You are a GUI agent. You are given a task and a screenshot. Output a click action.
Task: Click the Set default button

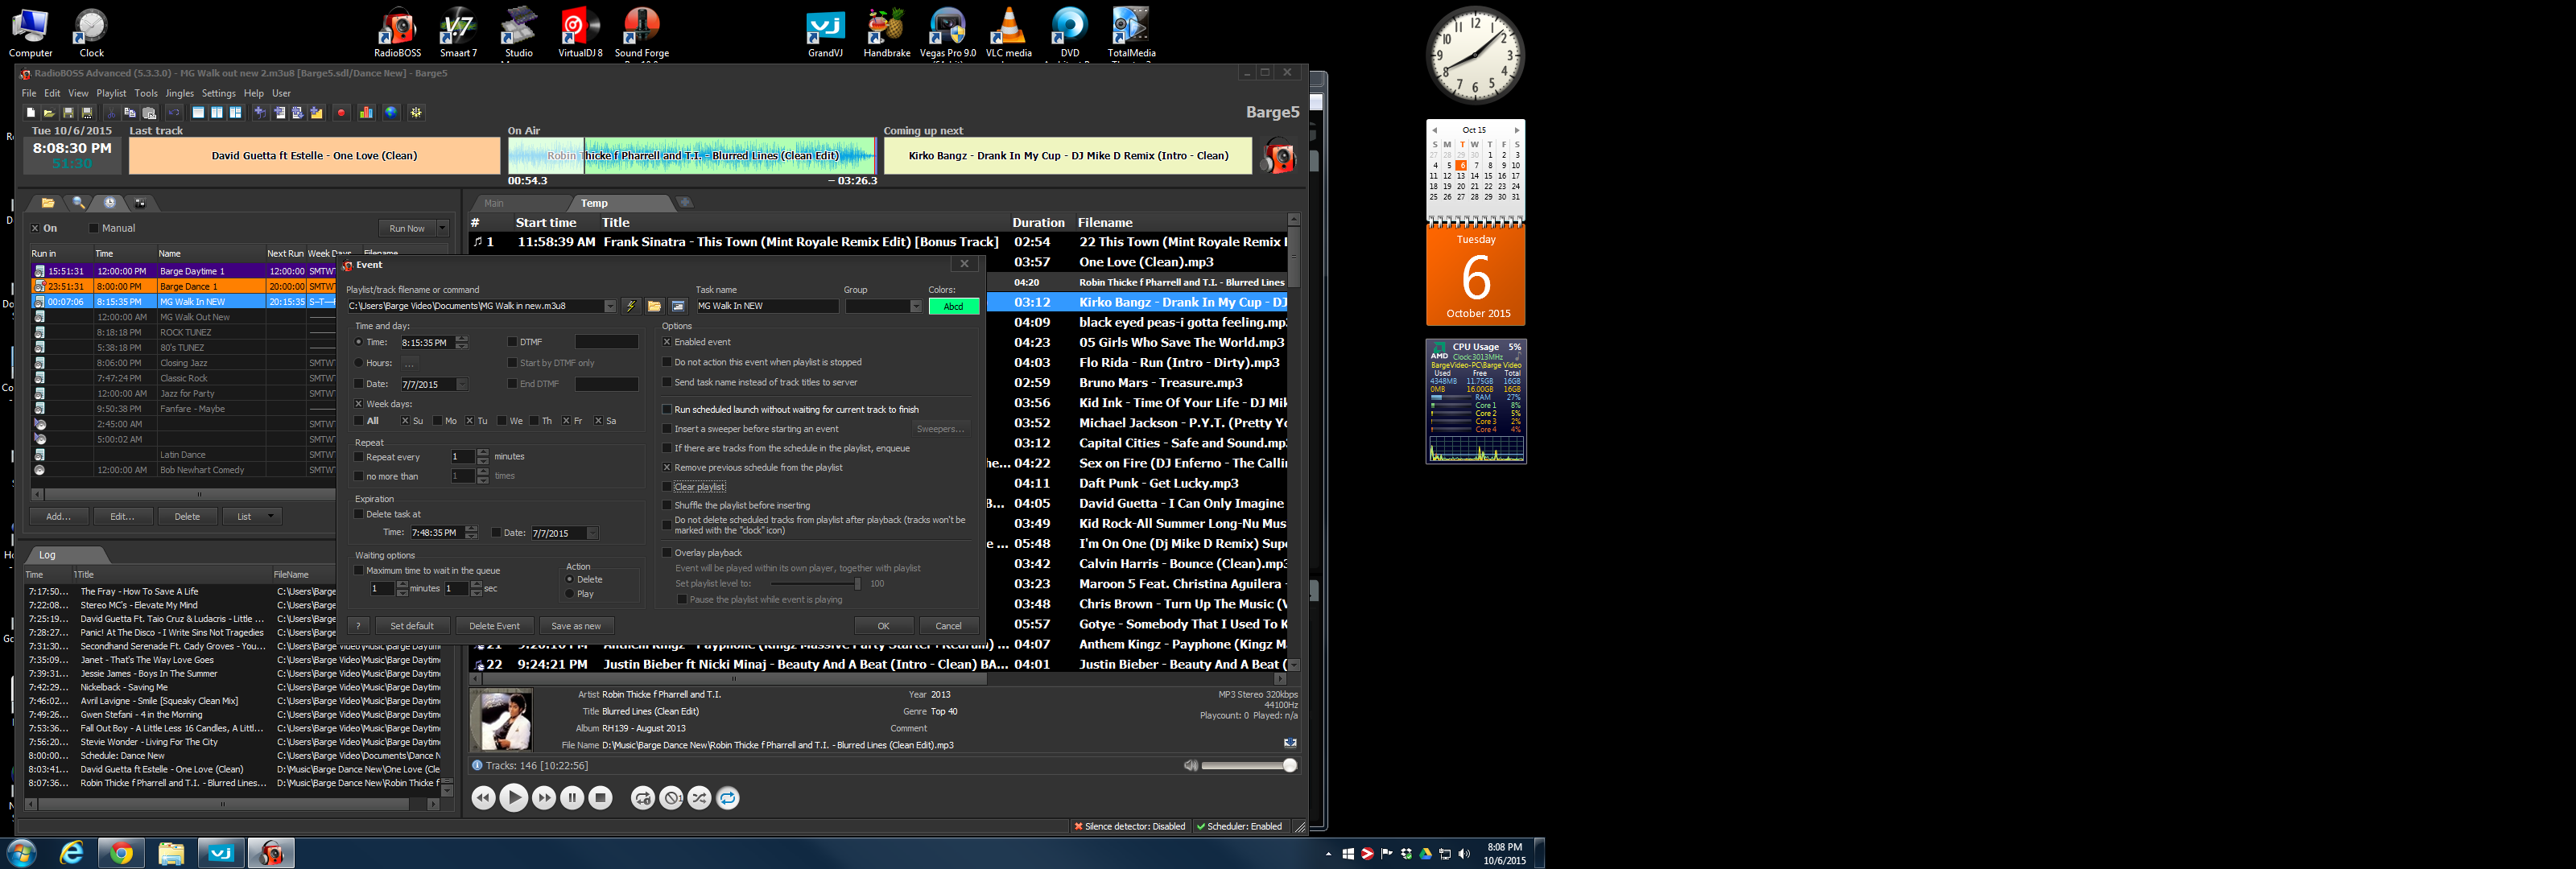412,626
